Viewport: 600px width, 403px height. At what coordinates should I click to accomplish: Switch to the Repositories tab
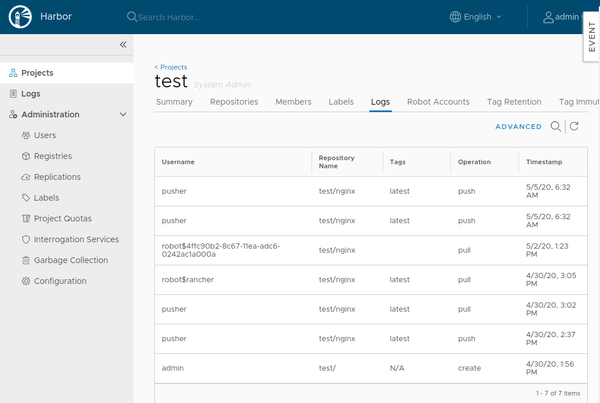click(x=234, y=102)
